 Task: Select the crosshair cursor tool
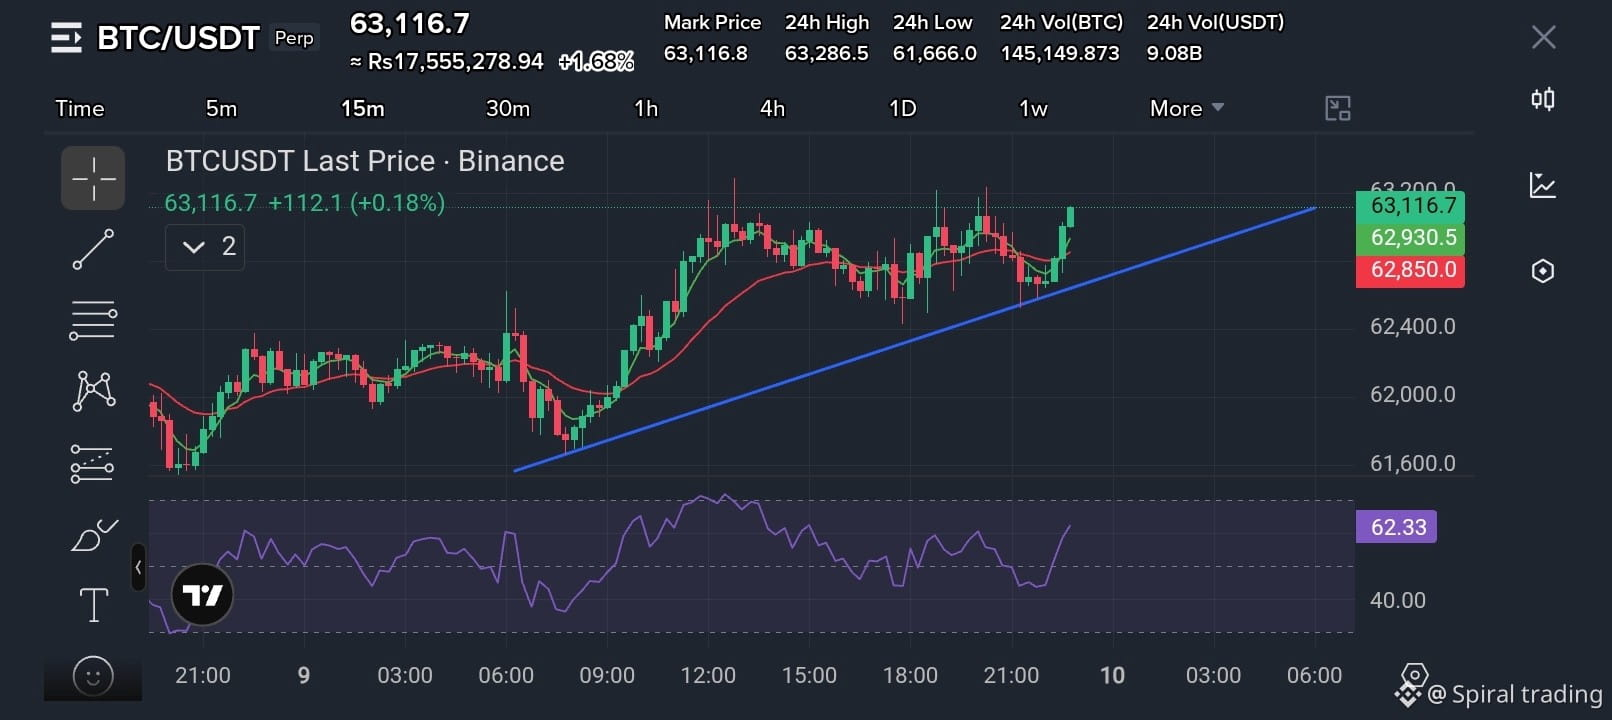coord(93,178)
